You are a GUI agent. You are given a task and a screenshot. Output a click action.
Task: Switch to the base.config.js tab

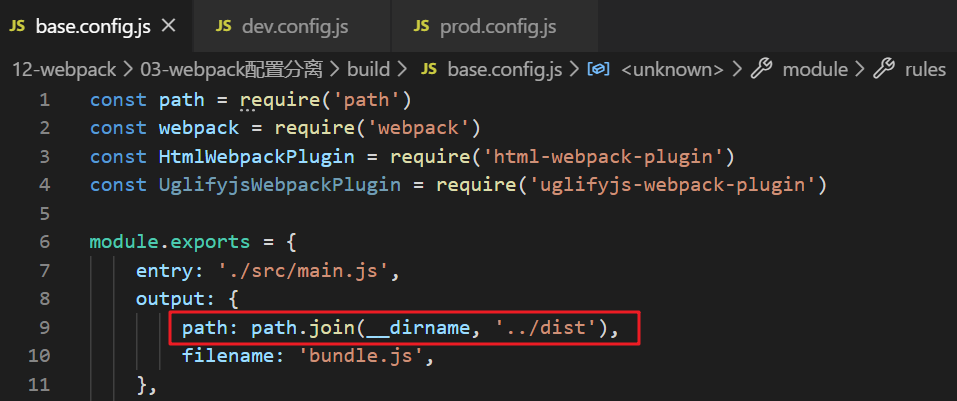click(x=96, y=26)
